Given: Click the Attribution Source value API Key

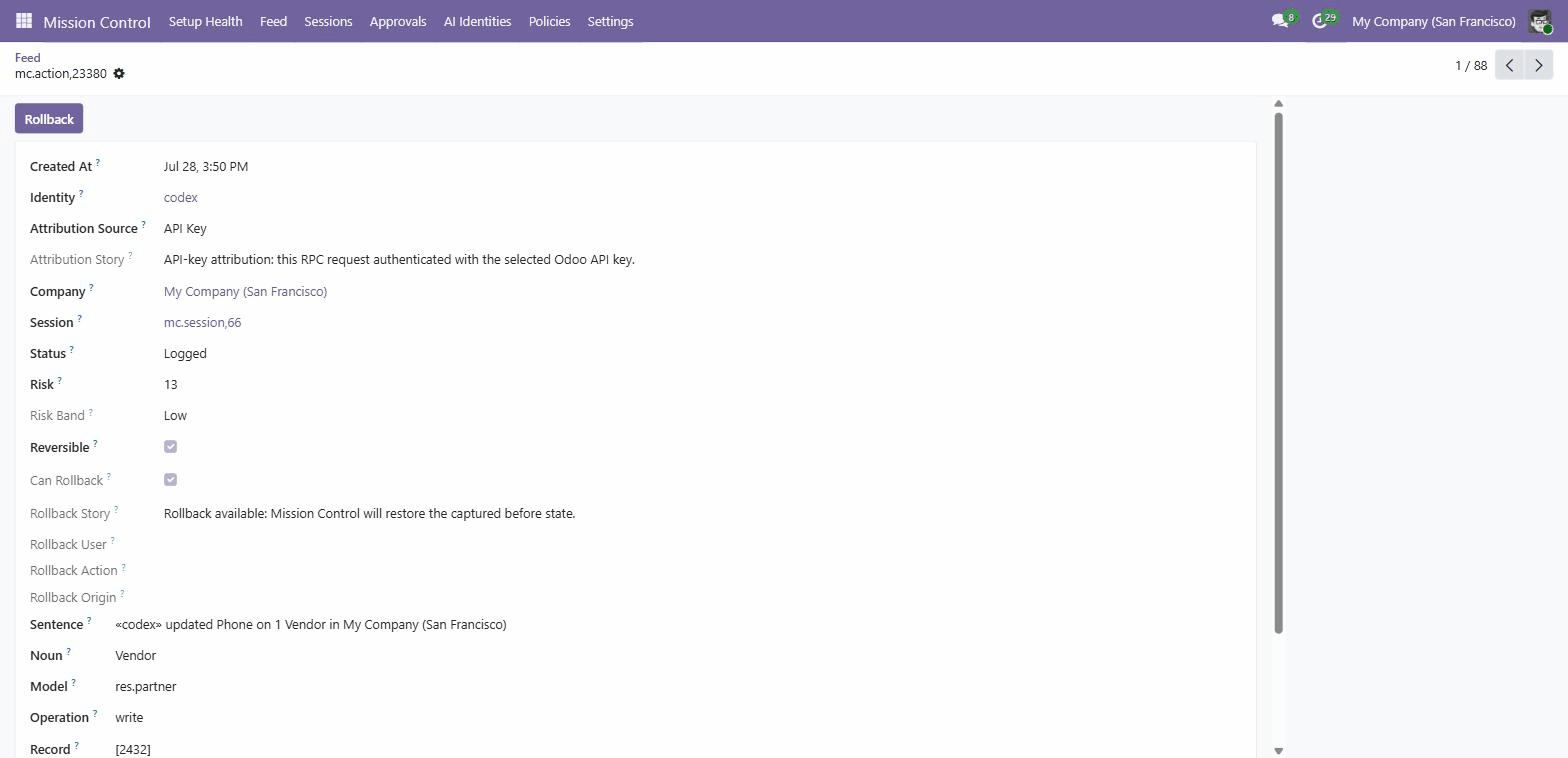Looking at the screenshot, I should (185, 228).
